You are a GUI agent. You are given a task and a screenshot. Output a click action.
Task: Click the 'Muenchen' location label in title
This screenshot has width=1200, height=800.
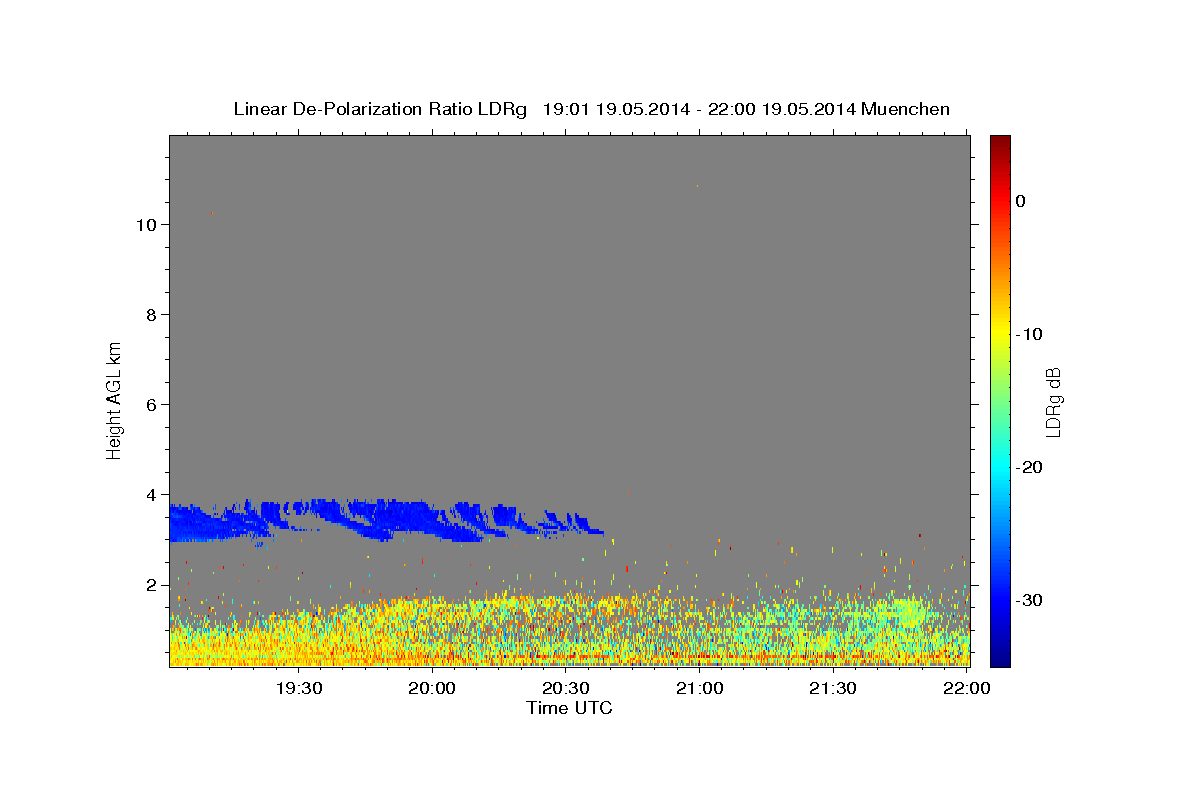(x=906, y=109)
